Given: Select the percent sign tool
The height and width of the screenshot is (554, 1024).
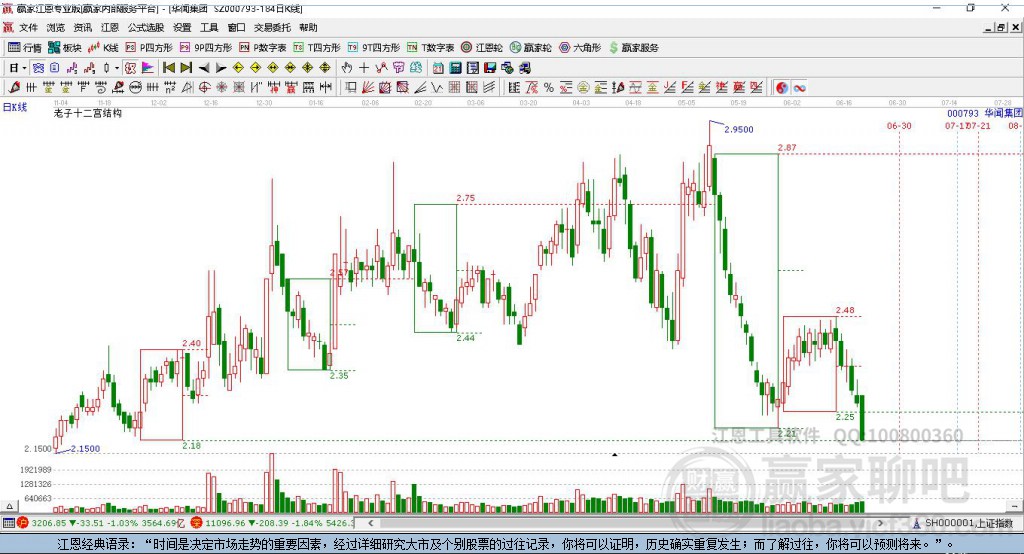Looking at the screenshot, I should coord(549,87).
